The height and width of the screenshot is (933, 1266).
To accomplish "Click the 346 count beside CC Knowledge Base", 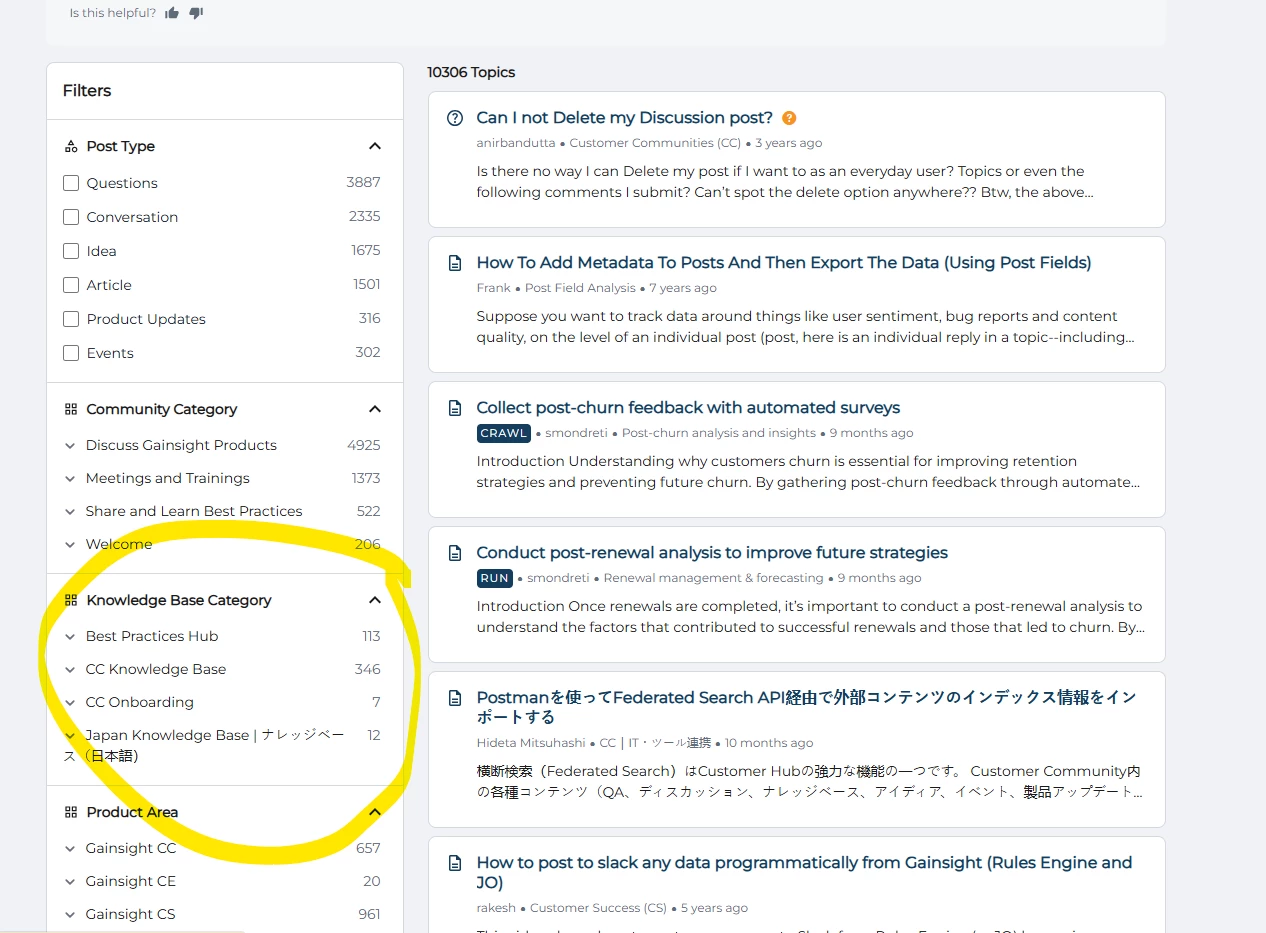I will [368, 669].
